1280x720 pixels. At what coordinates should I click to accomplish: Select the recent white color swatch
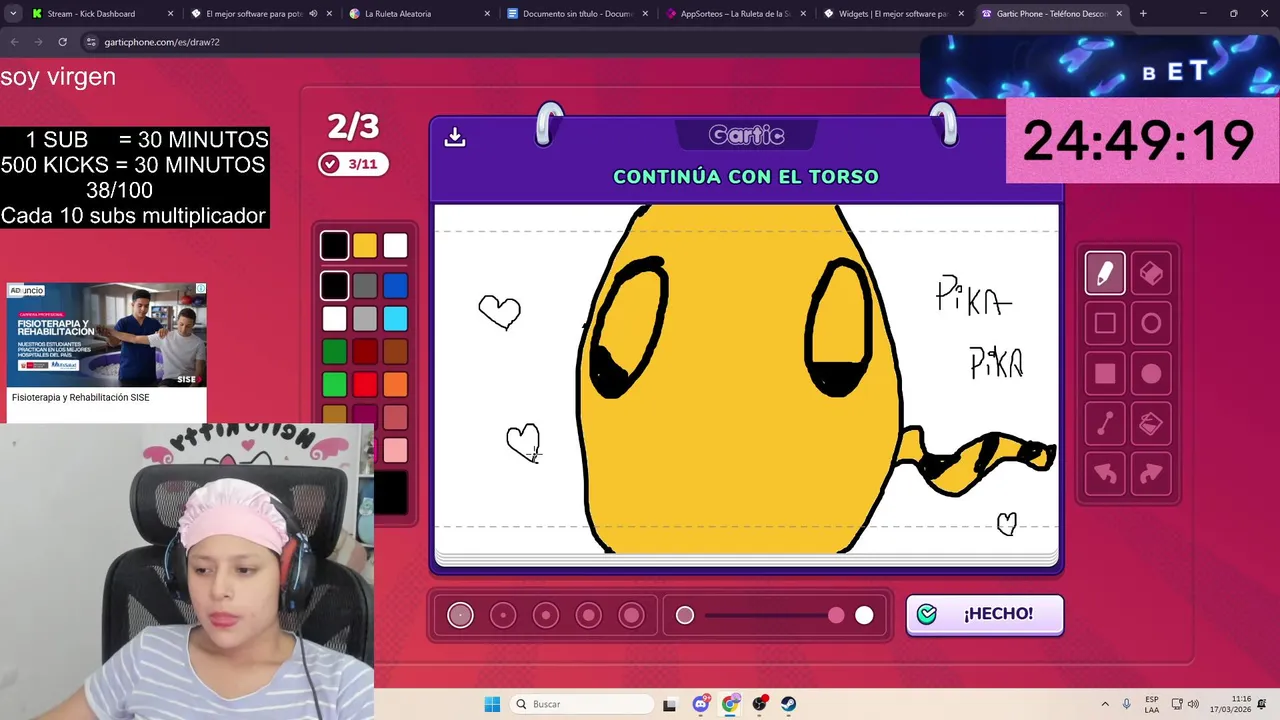point(395,245)
